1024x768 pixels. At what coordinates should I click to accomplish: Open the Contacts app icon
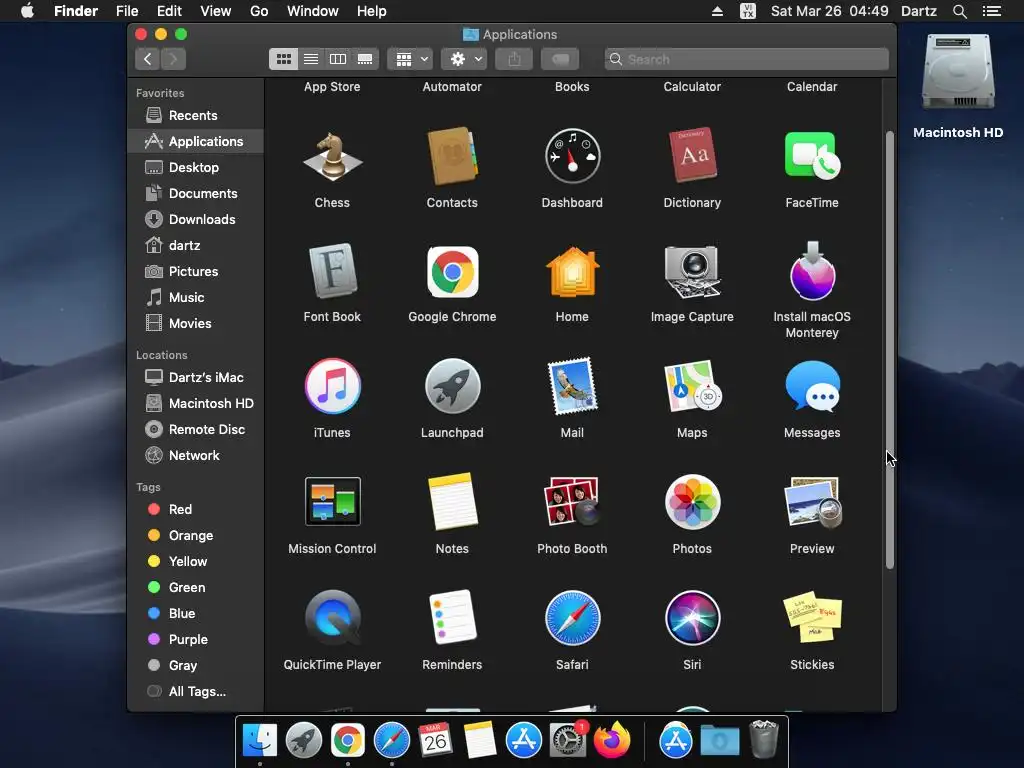coord(452,157)
